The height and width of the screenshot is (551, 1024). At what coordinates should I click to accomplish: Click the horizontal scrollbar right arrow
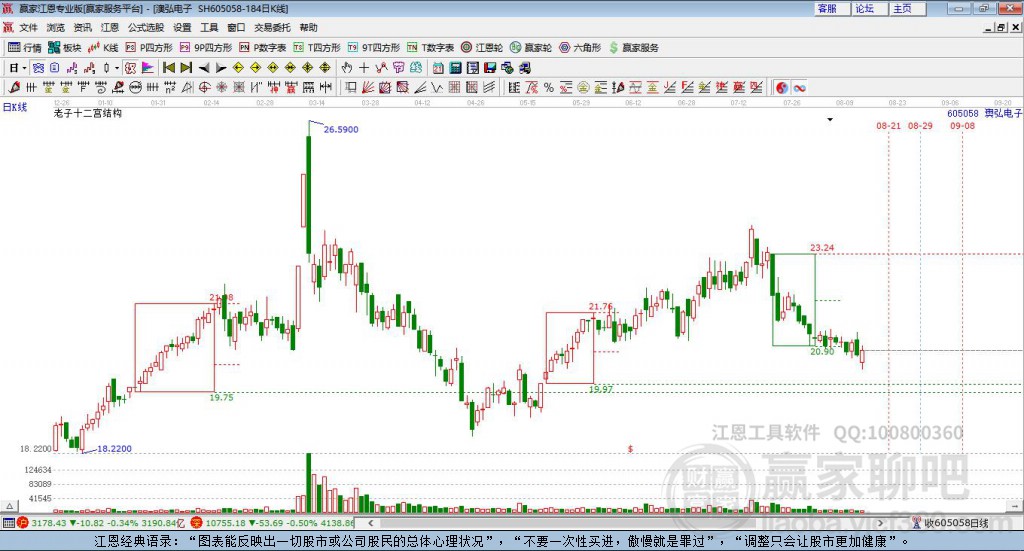point(880,523)
